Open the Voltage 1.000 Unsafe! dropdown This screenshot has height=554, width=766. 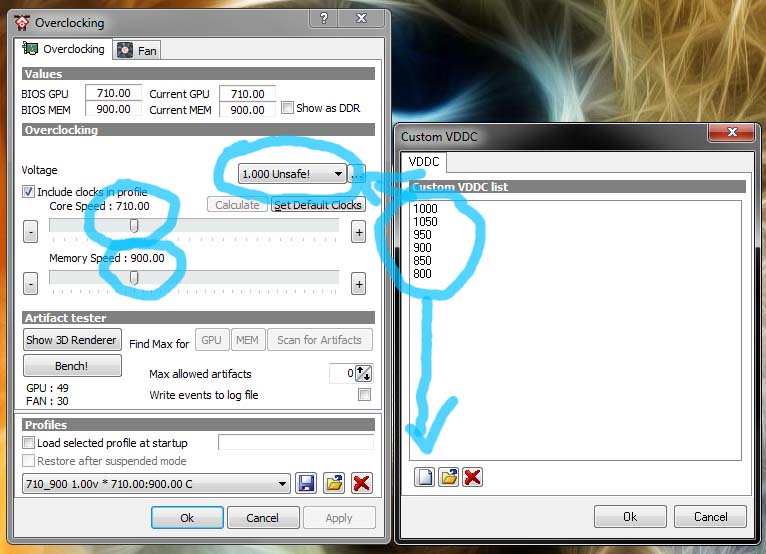pos(292,173)
